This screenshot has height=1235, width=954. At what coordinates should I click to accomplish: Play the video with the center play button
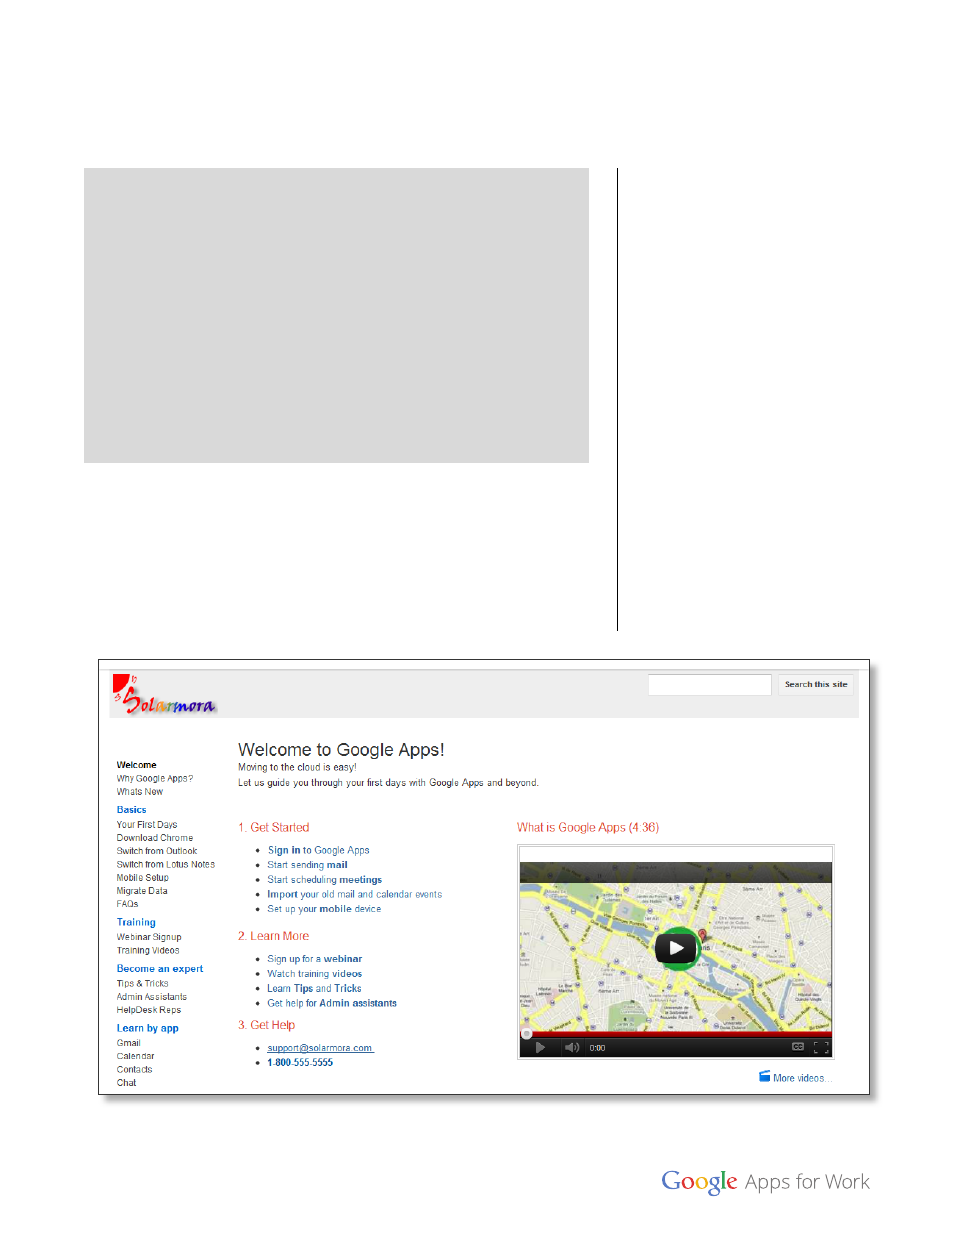point(676,948)
